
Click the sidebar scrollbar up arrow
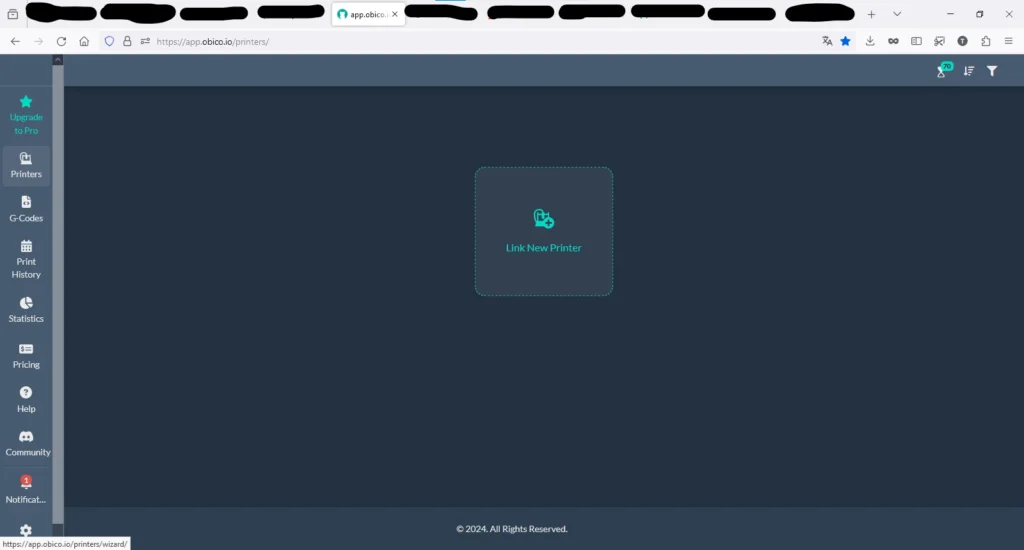[x=58, y=60]
